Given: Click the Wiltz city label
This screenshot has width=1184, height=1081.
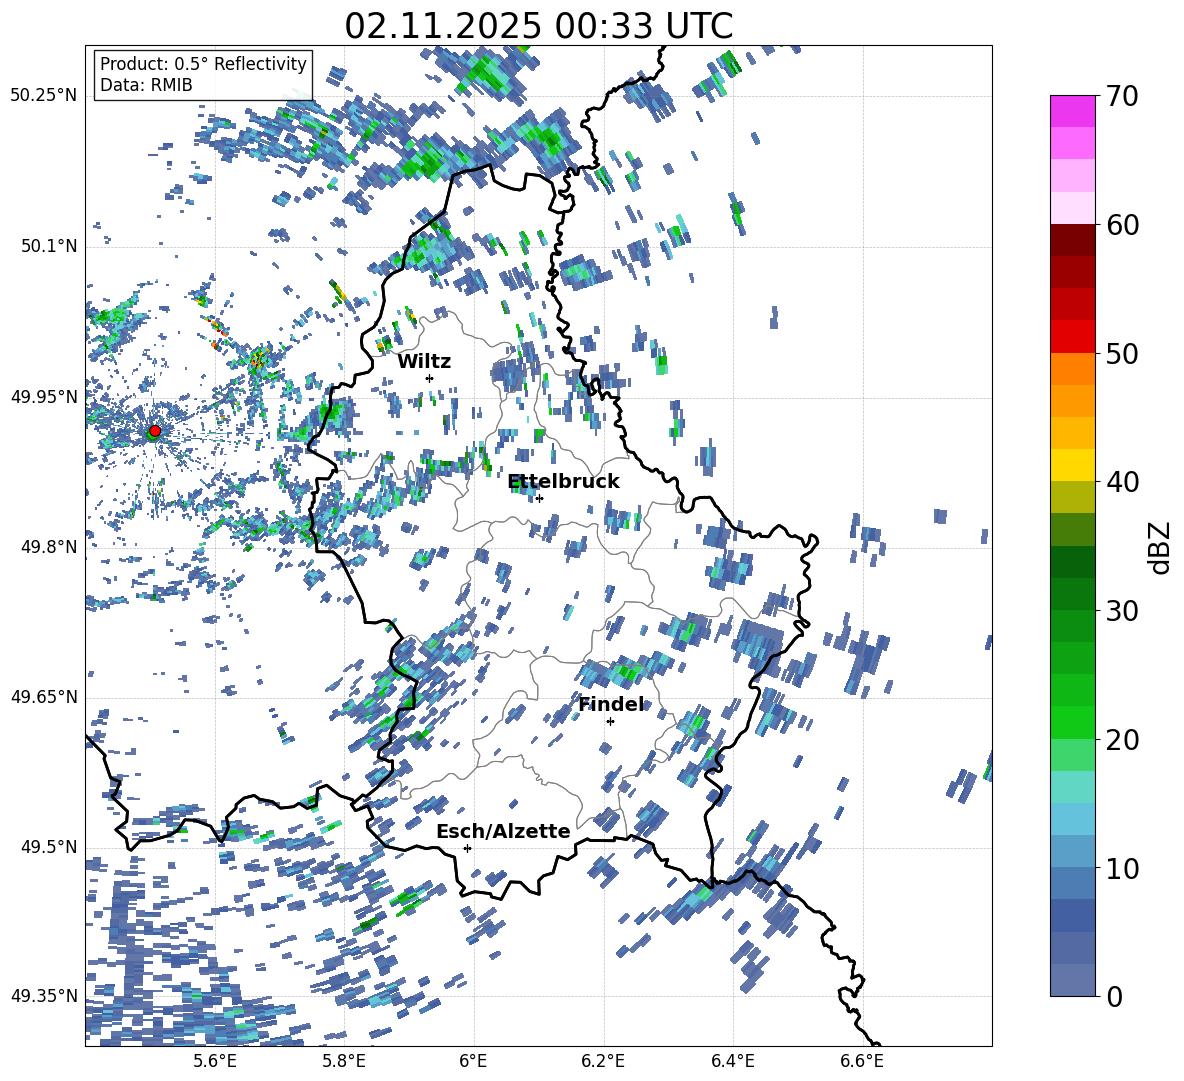Looking at the screenshot, I should [424, 361].
